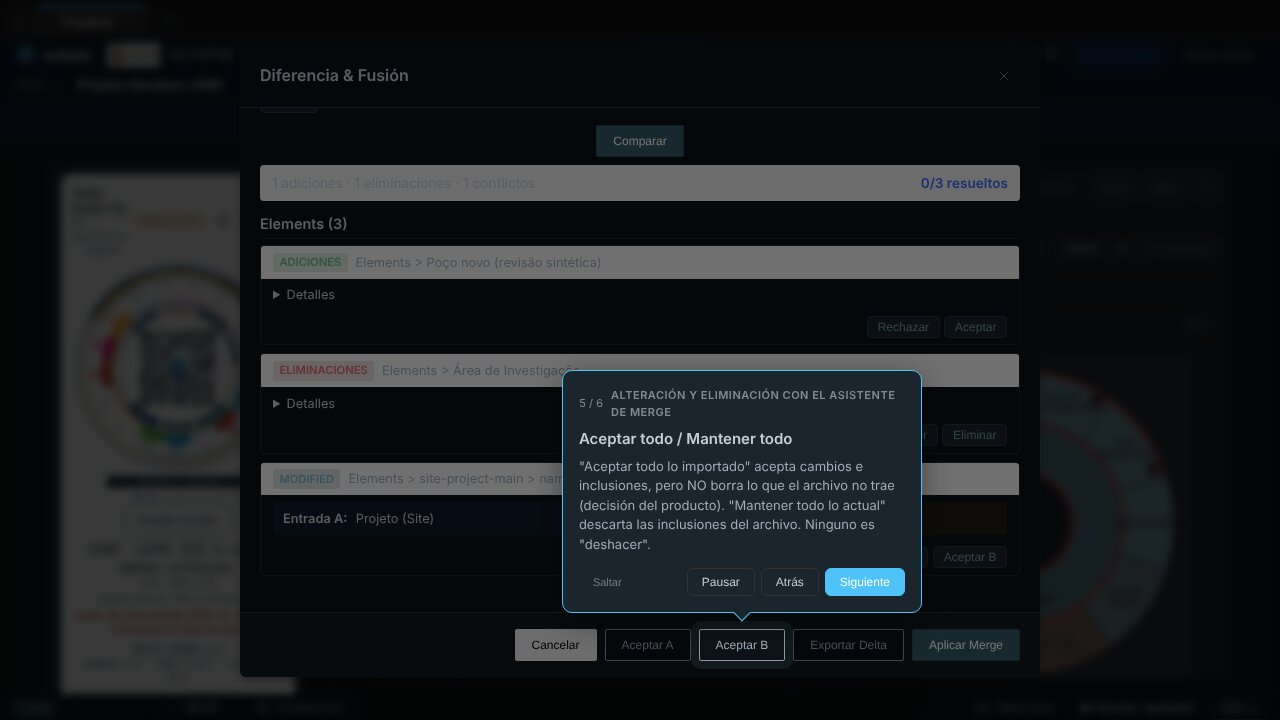The height and width of the screenshot is (720, 1280).
Task: Close the Diferencia & Fusión dialog
Action: point(1004,76)
